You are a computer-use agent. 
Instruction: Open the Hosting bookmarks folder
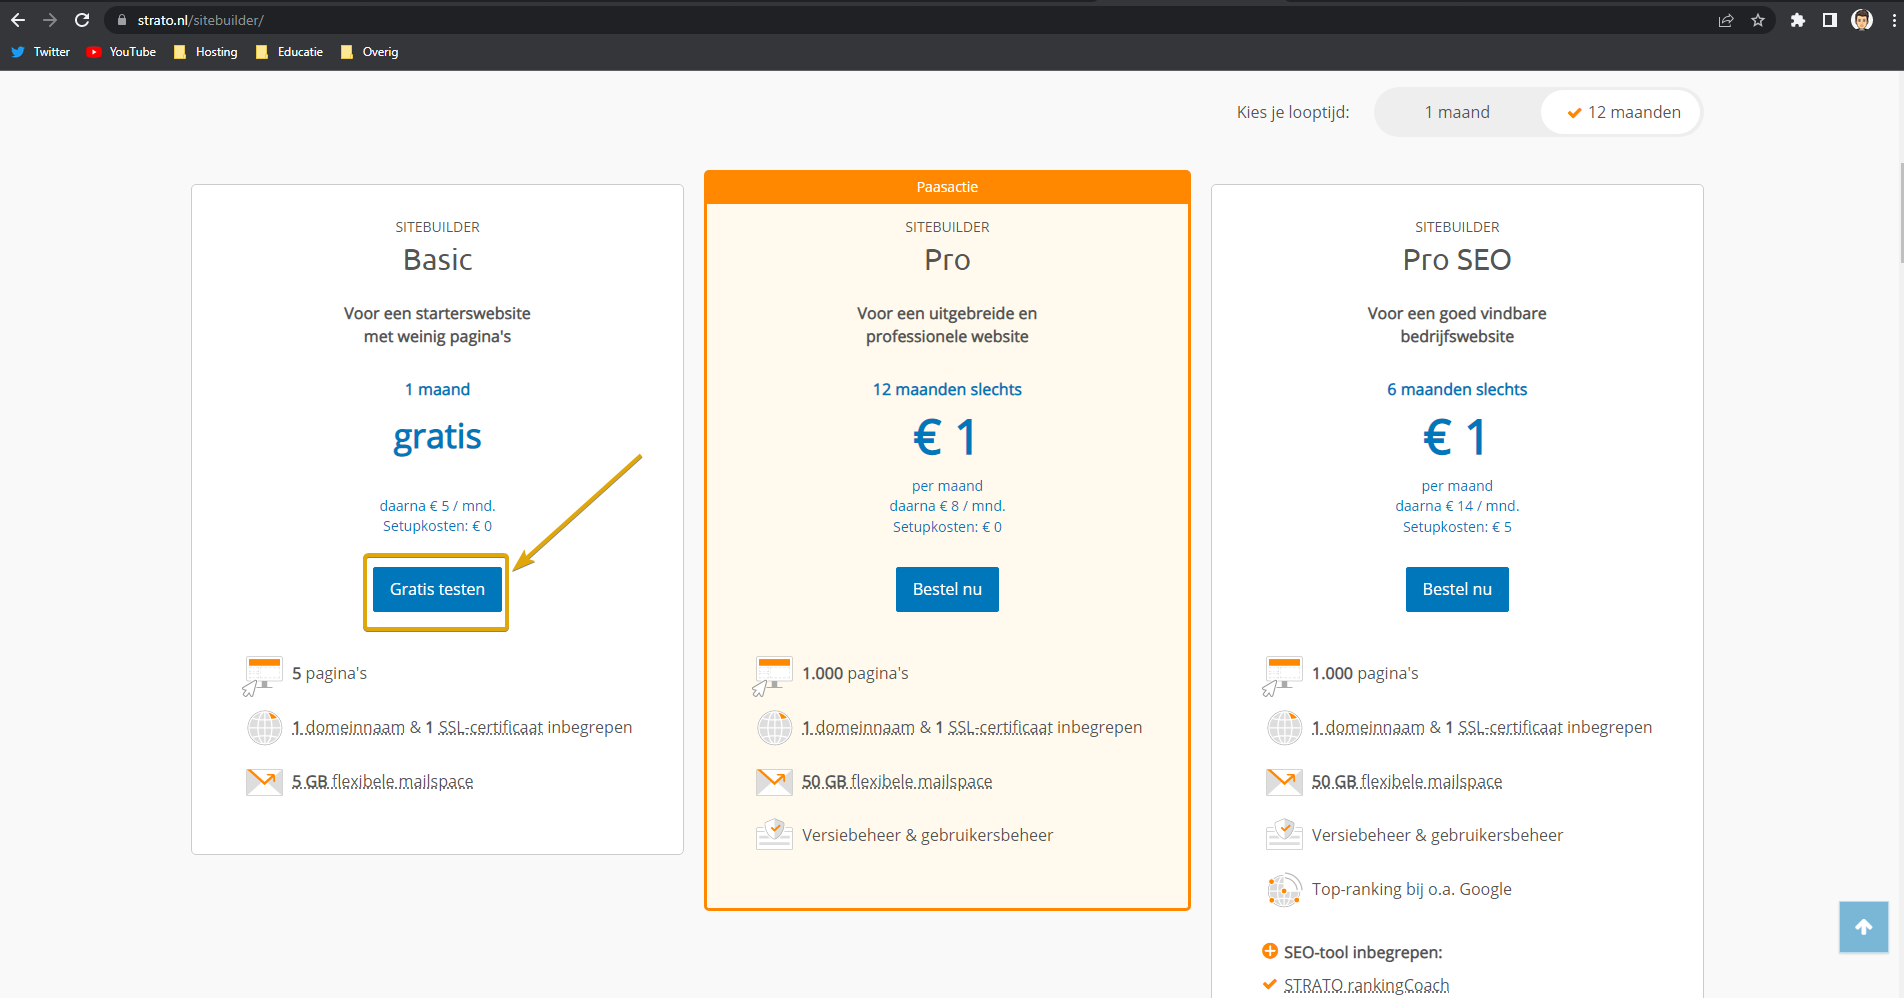pyautogui.click(x=206, y=52)
